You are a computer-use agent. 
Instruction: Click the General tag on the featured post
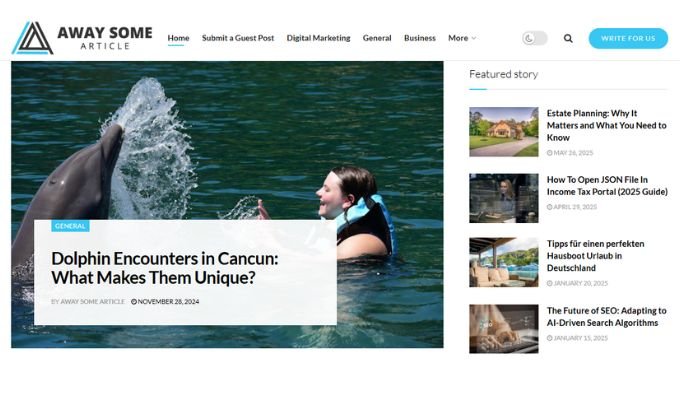coord(70,226)
